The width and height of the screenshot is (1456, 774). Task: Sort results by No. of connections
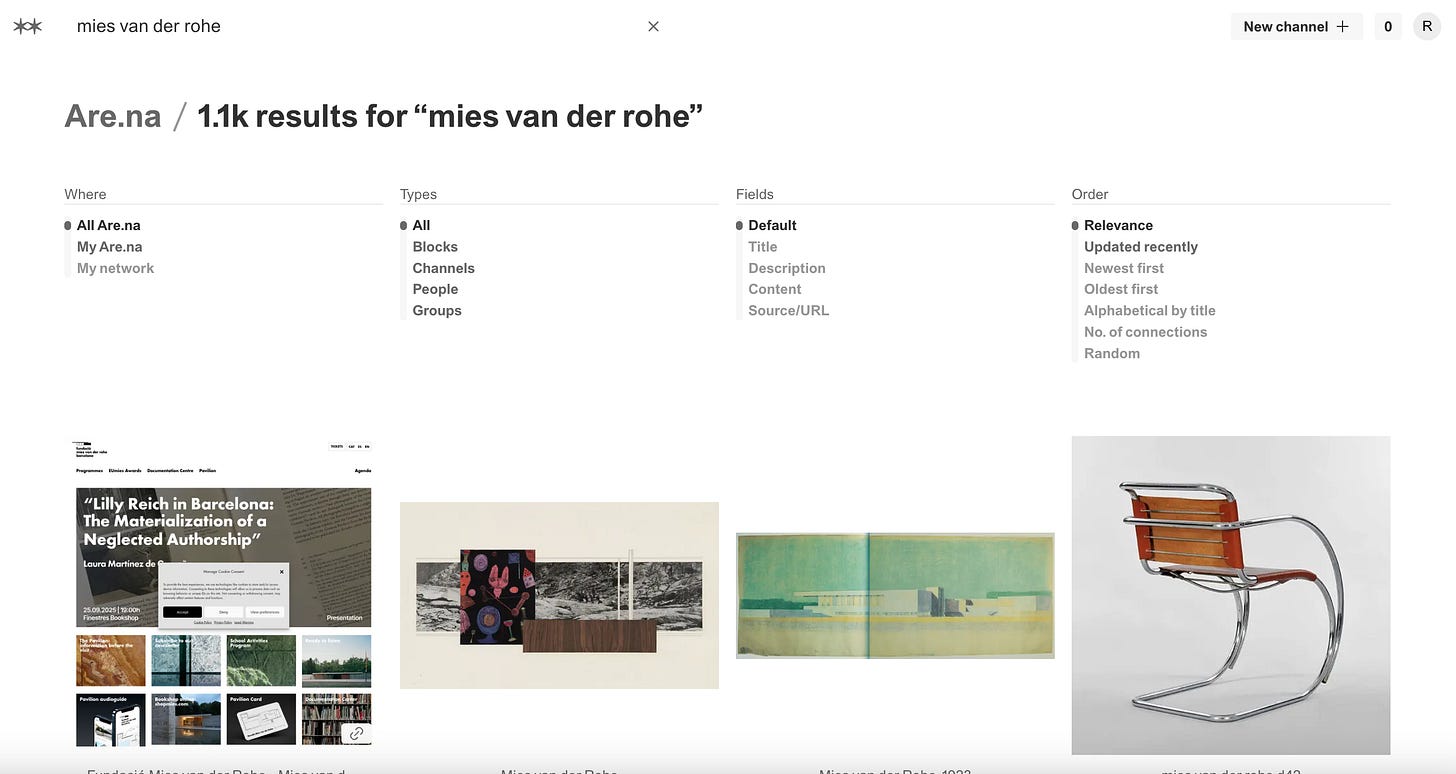(1146, 332)
